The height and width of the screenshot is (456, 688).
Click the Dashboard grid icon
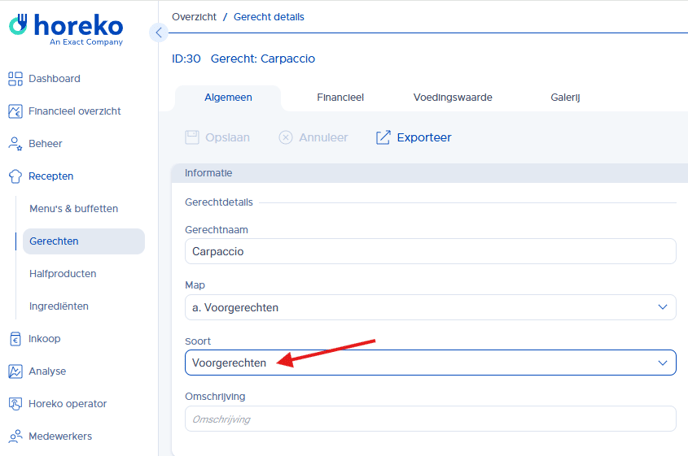tap(15, 79)
